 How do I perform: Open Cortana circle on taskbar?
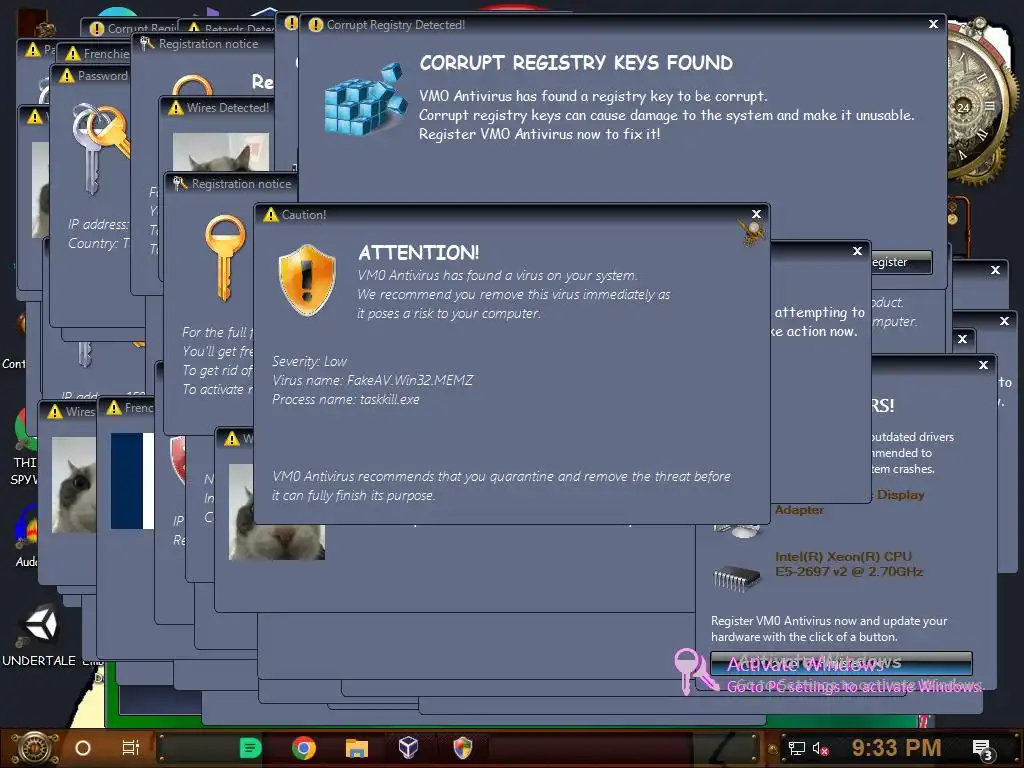click(x=83, y=748)
